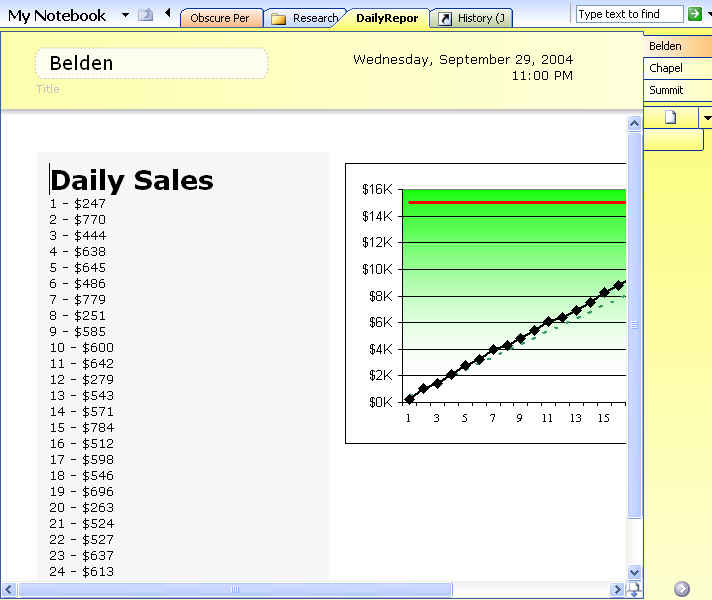Click the entry 13 - $543

pos(81,396)
